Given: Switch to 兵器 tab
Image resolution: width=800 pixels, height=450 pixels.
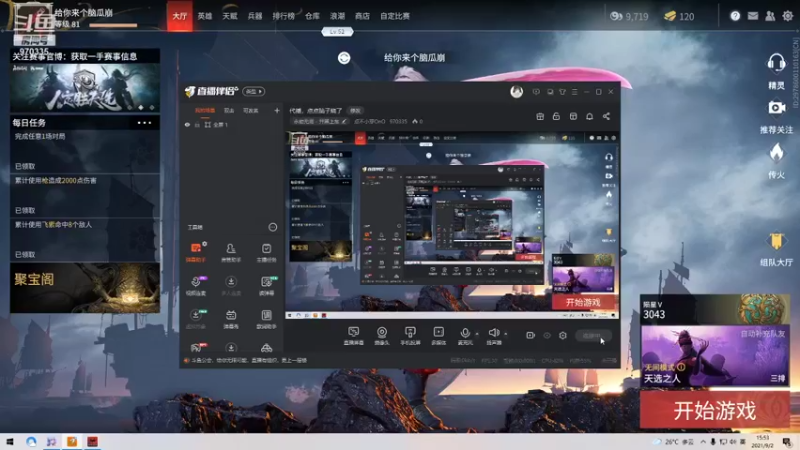Looking at the screenshot, I should (x=255, y=16).
